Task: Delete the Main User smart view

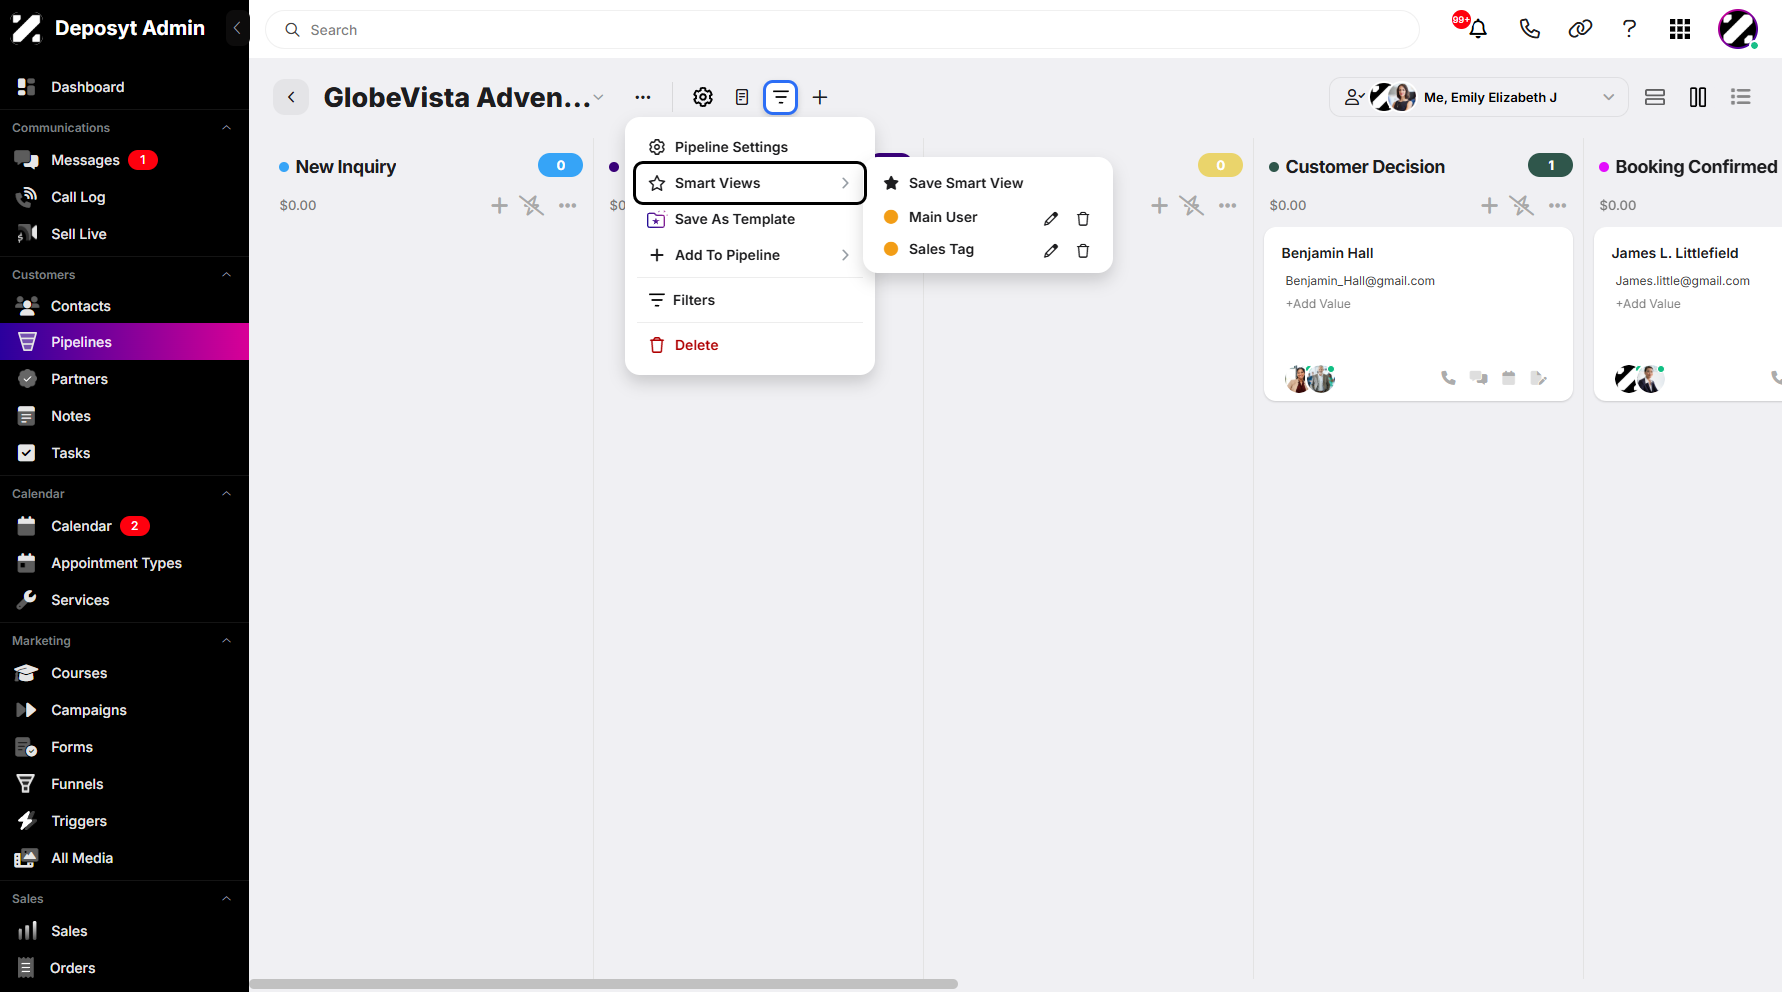Action: 1083,218
